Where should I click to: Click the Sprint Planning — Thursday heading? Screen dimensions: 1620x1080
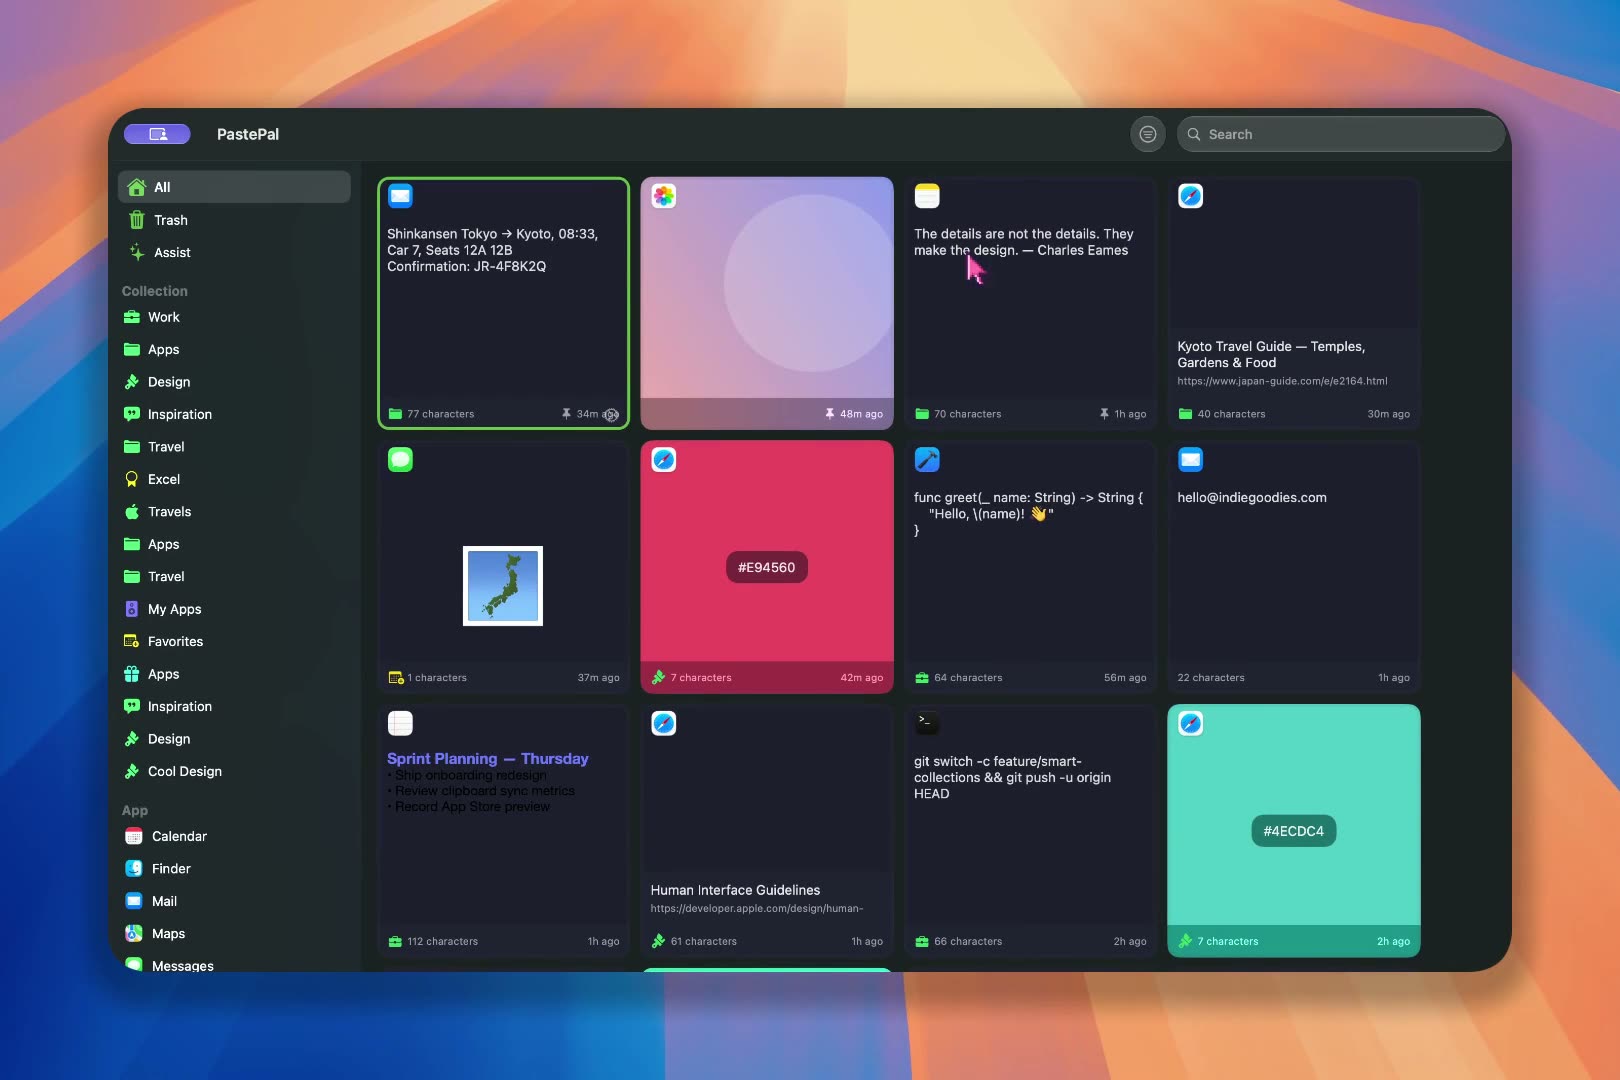click(488, 759)
